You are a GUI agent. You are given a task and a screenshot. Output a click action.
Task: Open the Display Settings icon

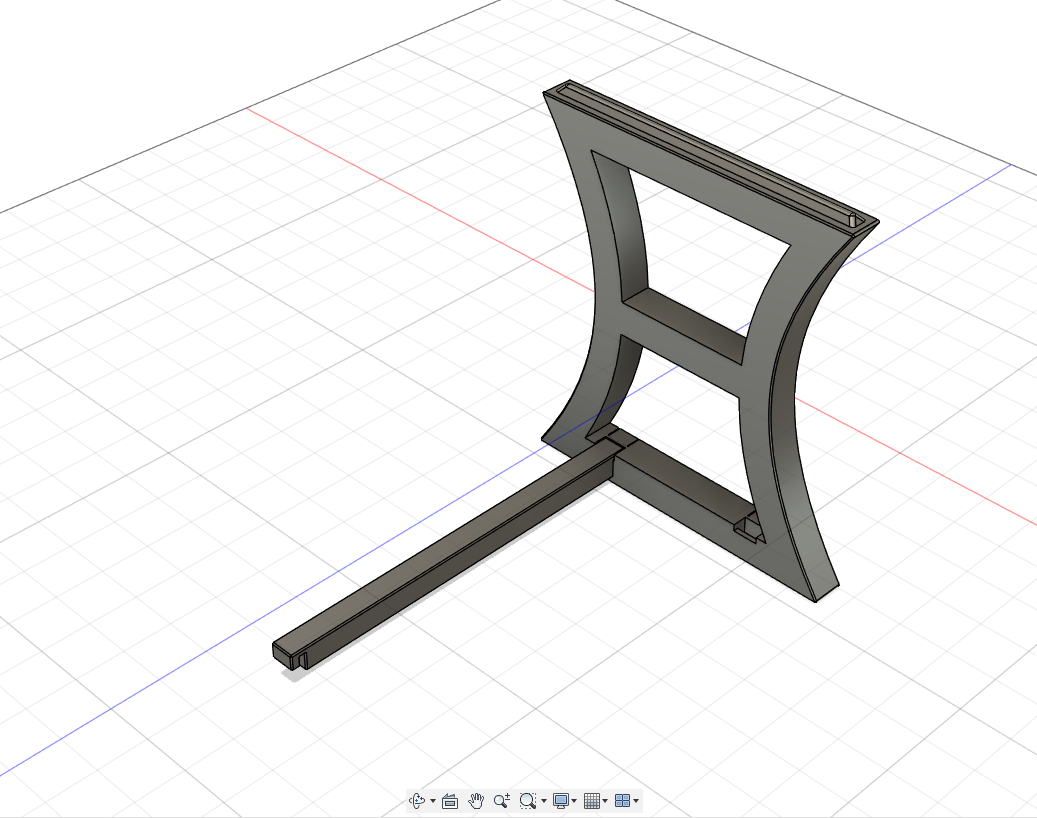point(561,800)
